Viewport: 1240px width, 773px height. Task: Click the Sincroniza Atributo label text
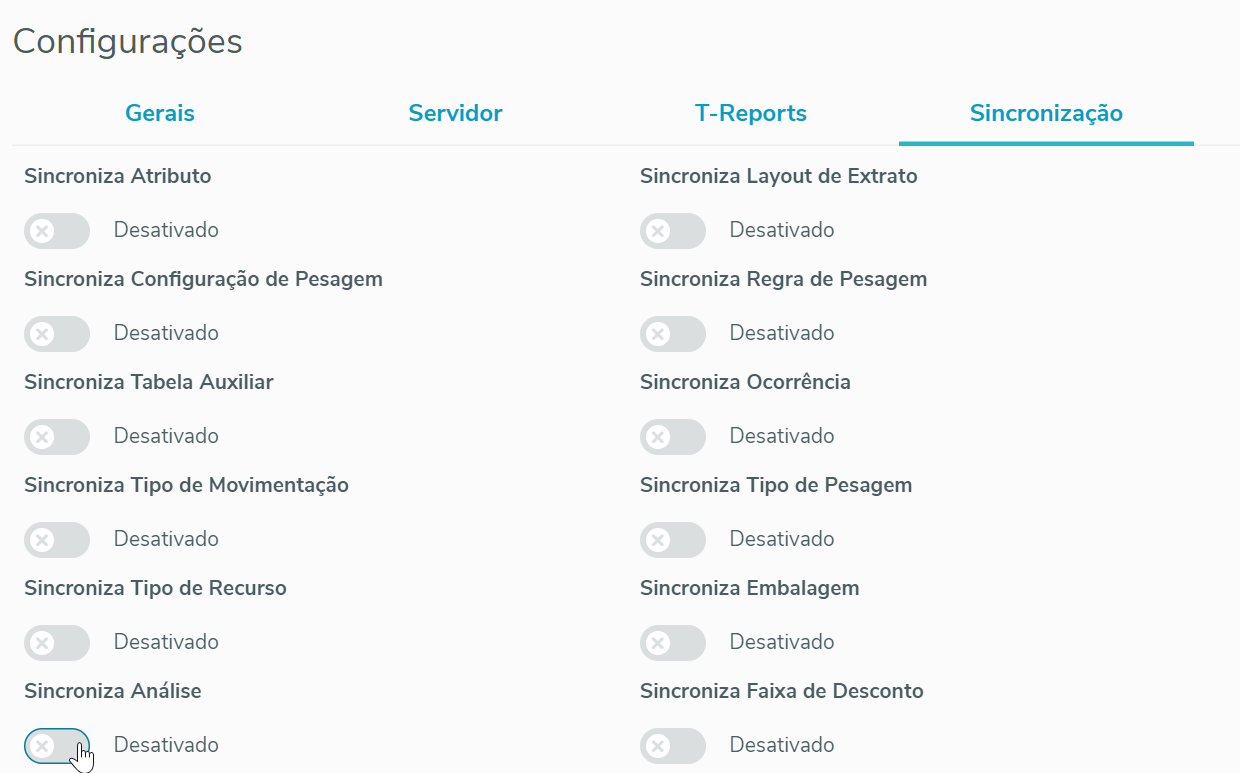pos(118,176)
